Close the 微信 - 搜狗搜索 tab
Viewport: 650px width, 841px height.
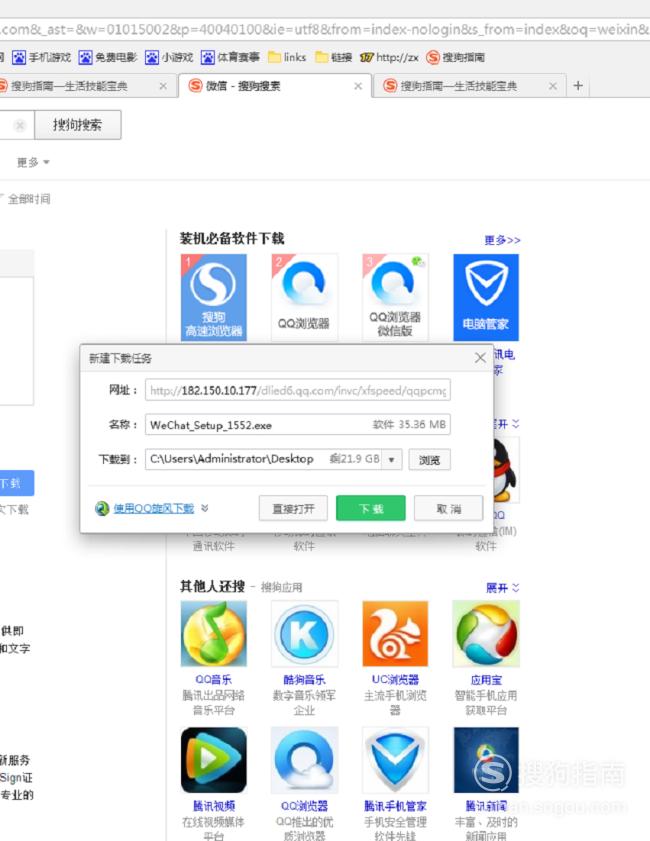click(x=358, y=86)
